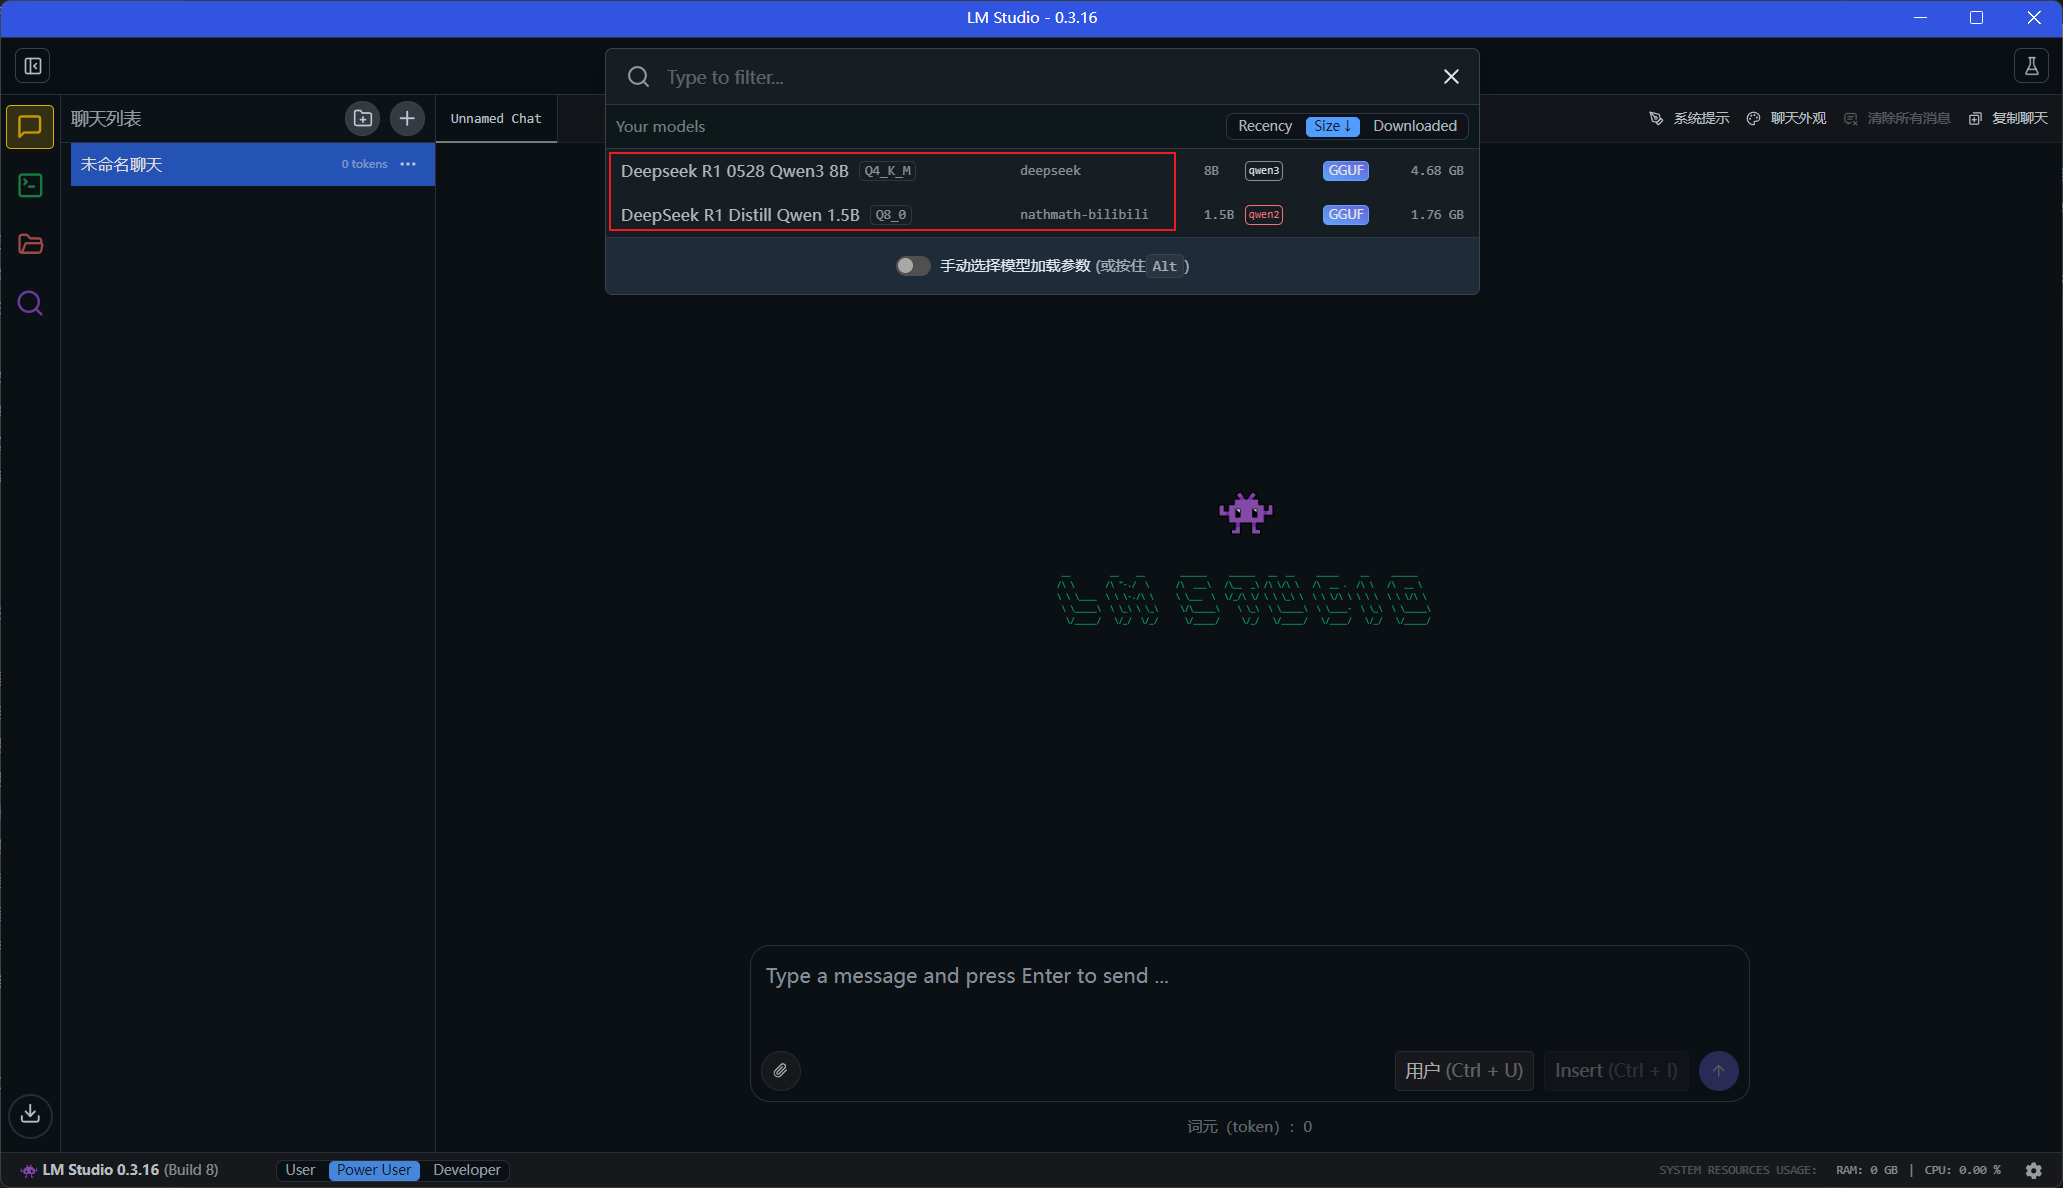The width and height of the screenshot is (2063, 1188).
Task: Click the 词元 (token) count label
Action: point(1249,1127)
